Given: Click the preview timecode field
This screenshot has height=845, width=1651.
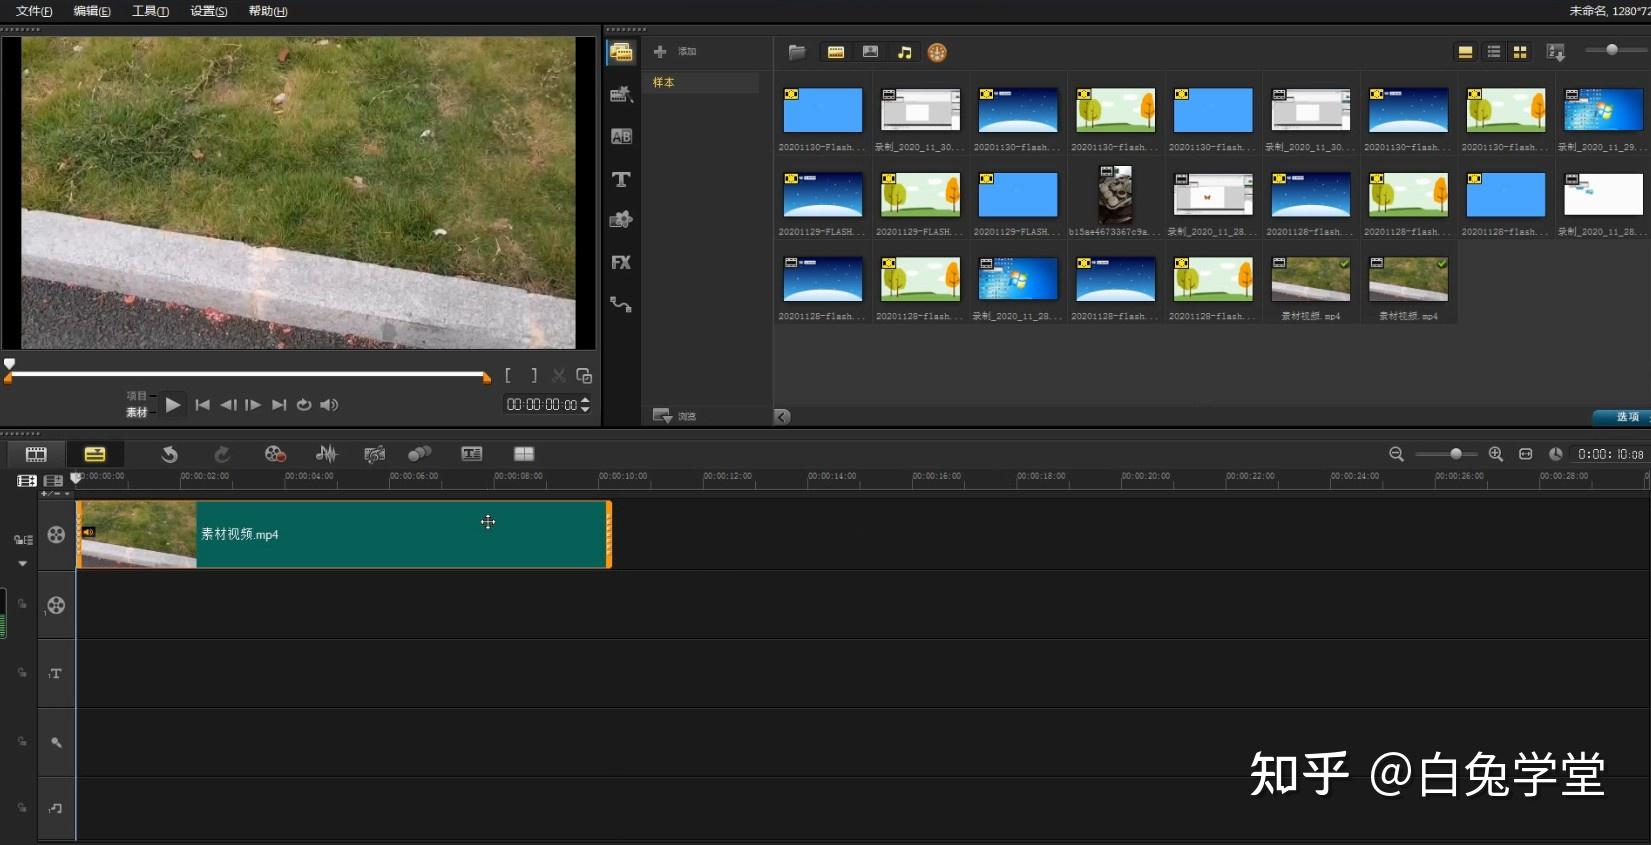Looking at the screenshot, I should tap(542, 405).
